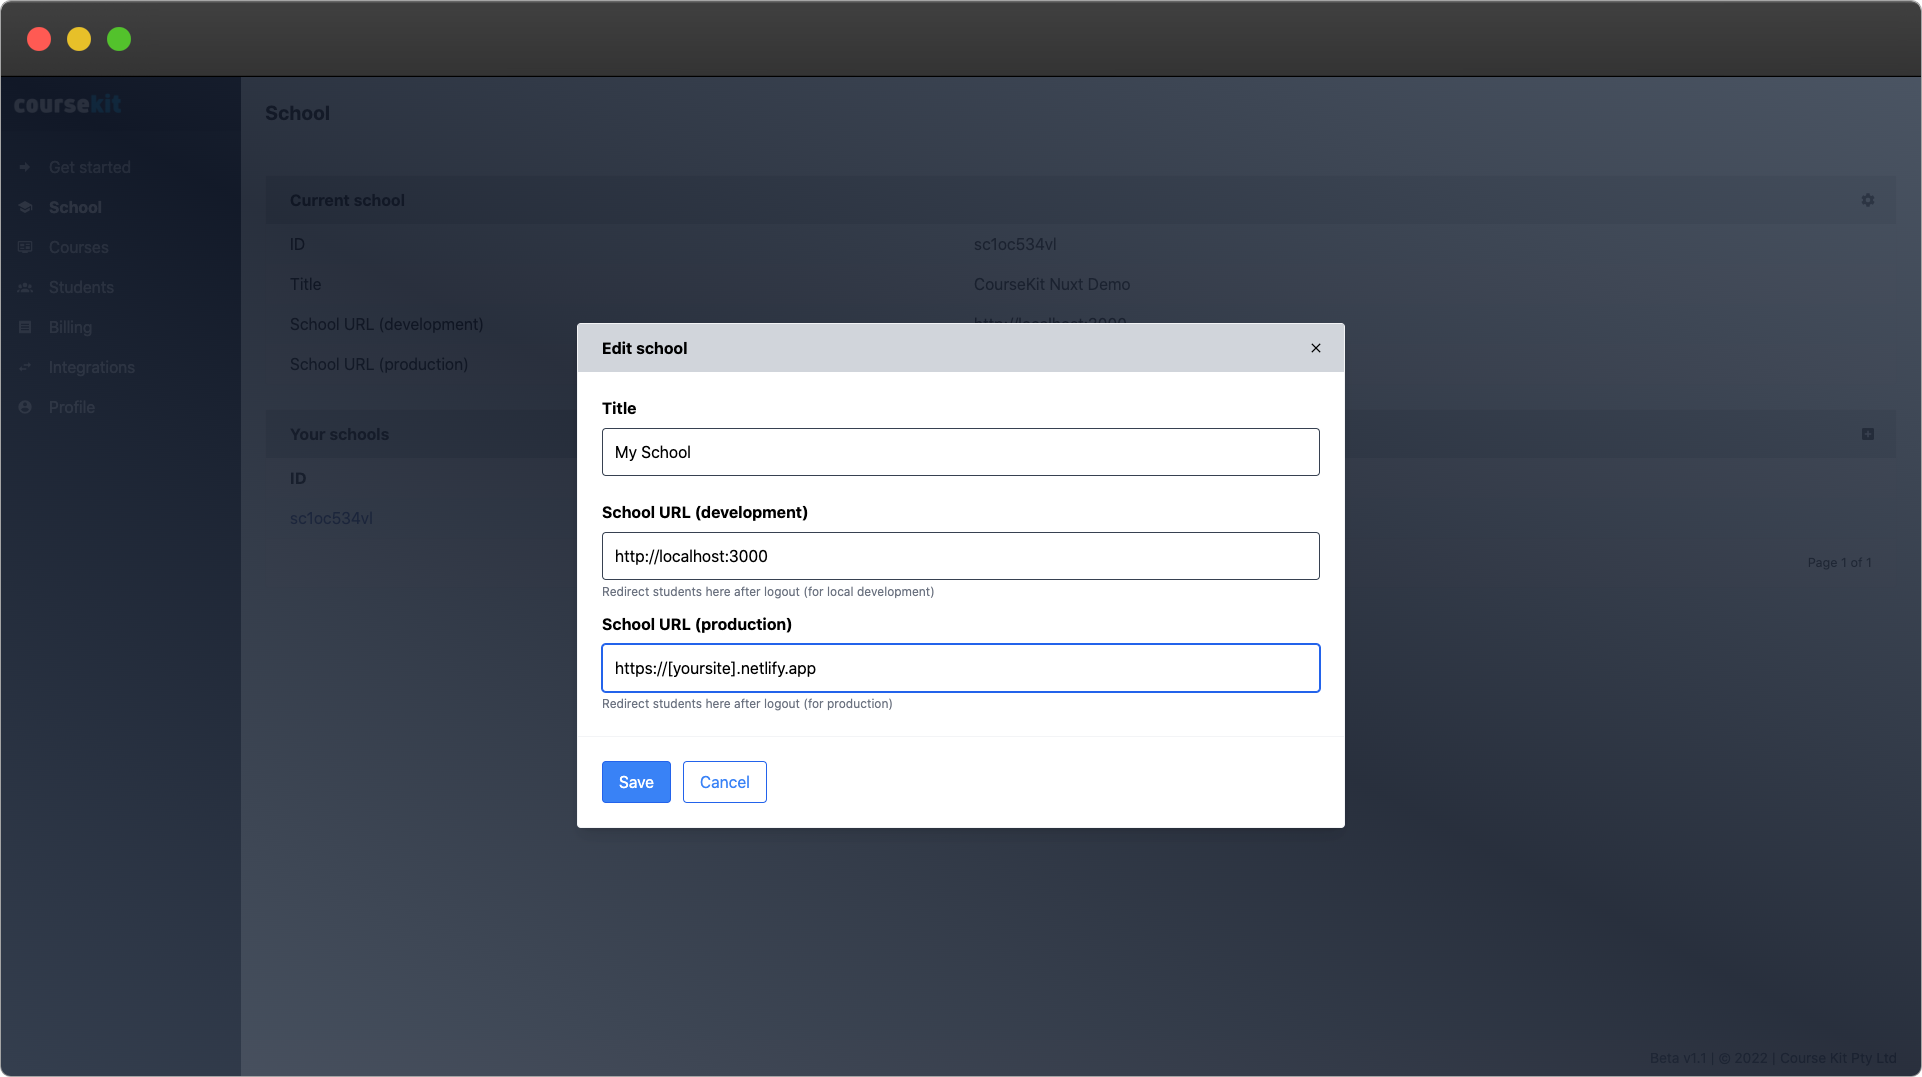Focus the School URL (development) field

click(960, 556)
